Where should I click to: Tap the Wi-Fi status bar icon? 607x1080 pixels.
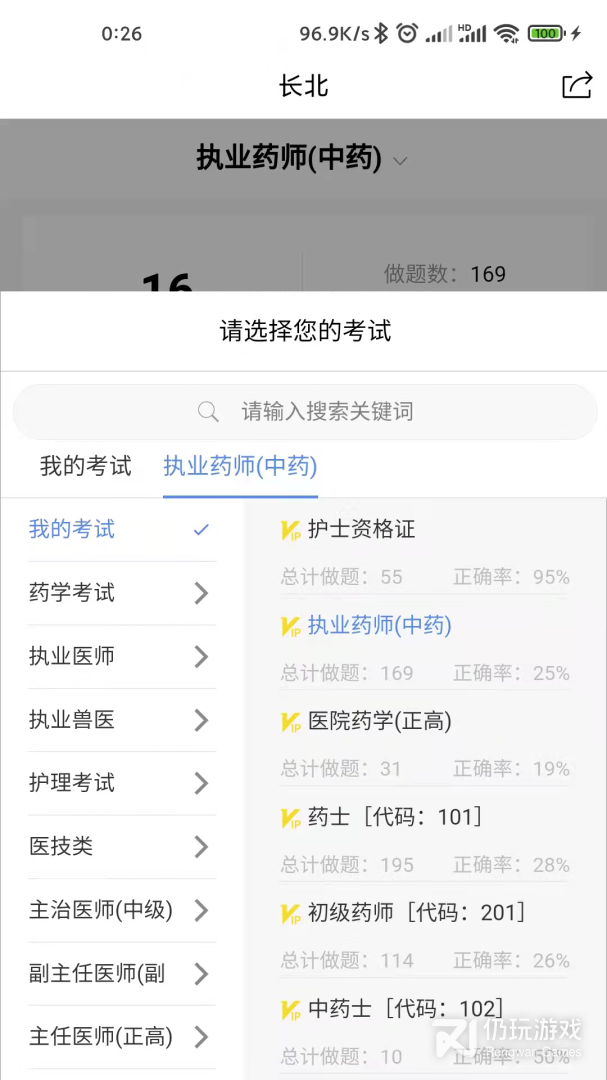click(x=507, y=33)
